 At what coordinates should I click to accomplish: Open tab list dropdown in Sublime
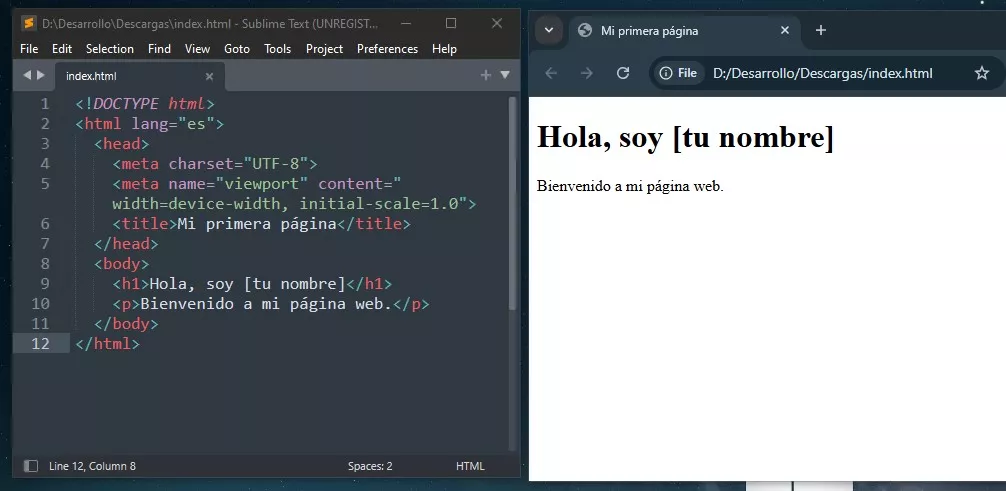click(505, 75)
